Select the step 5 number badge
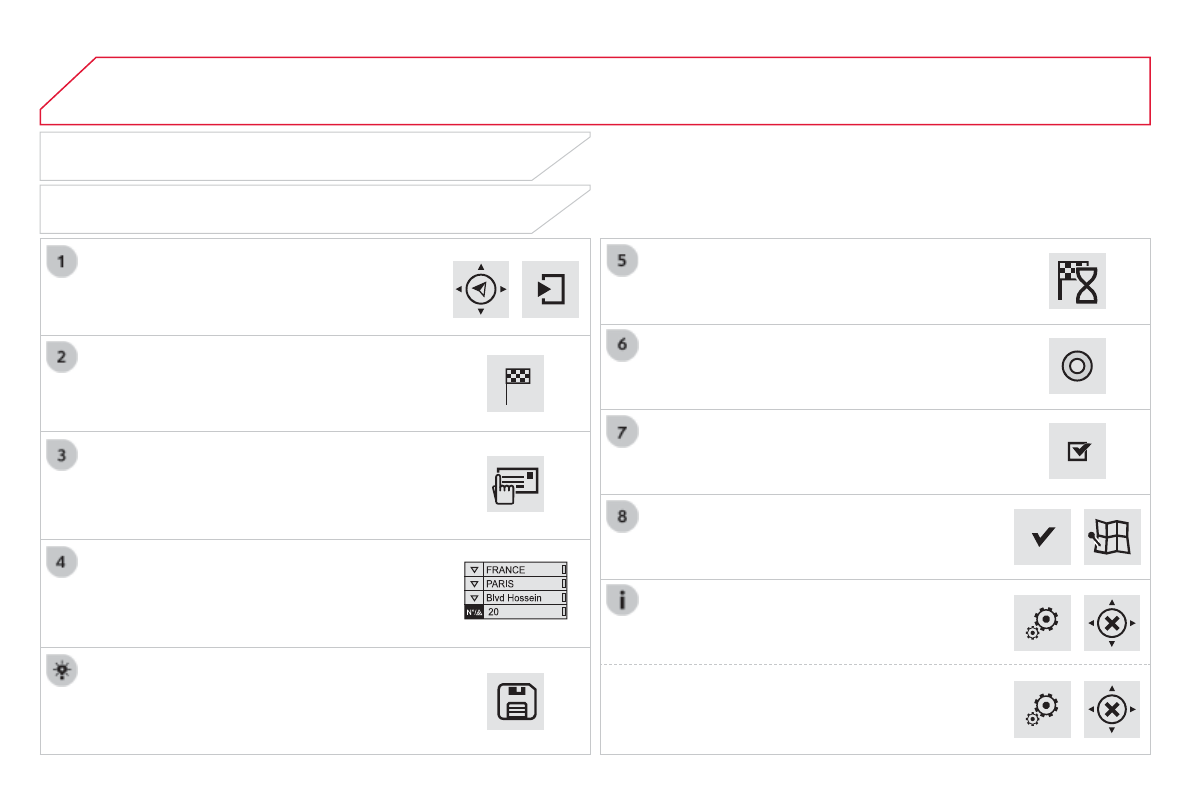 point(622,261)
